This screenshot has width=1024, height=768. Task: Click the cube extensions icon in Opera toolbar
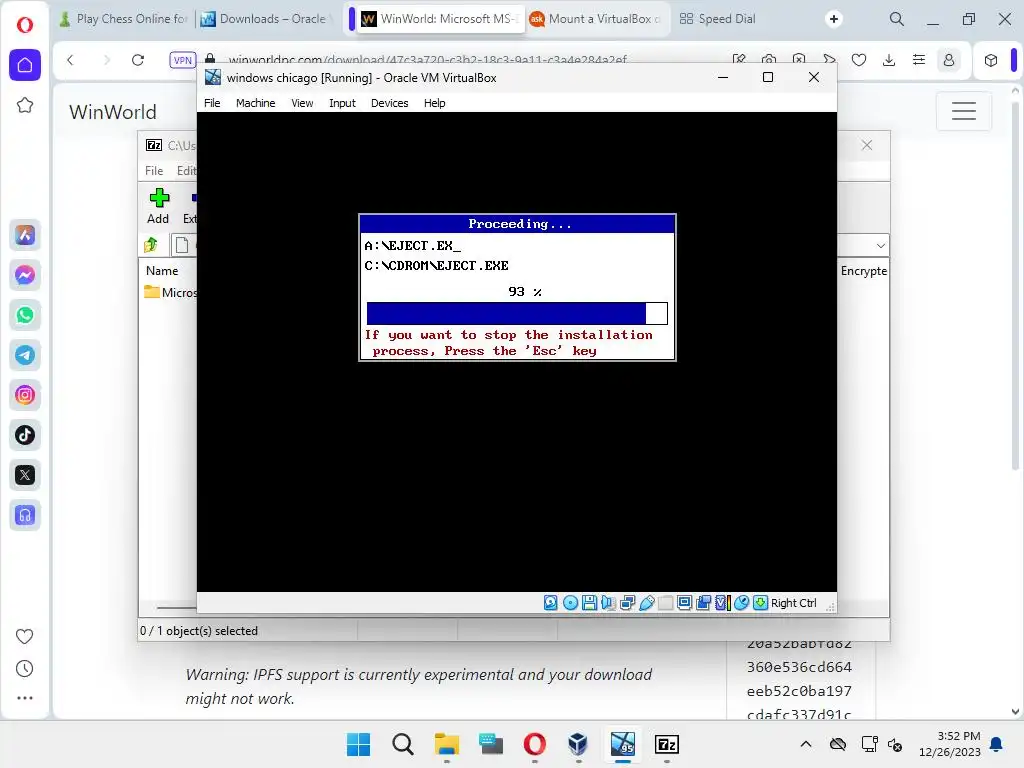point(991,60)
